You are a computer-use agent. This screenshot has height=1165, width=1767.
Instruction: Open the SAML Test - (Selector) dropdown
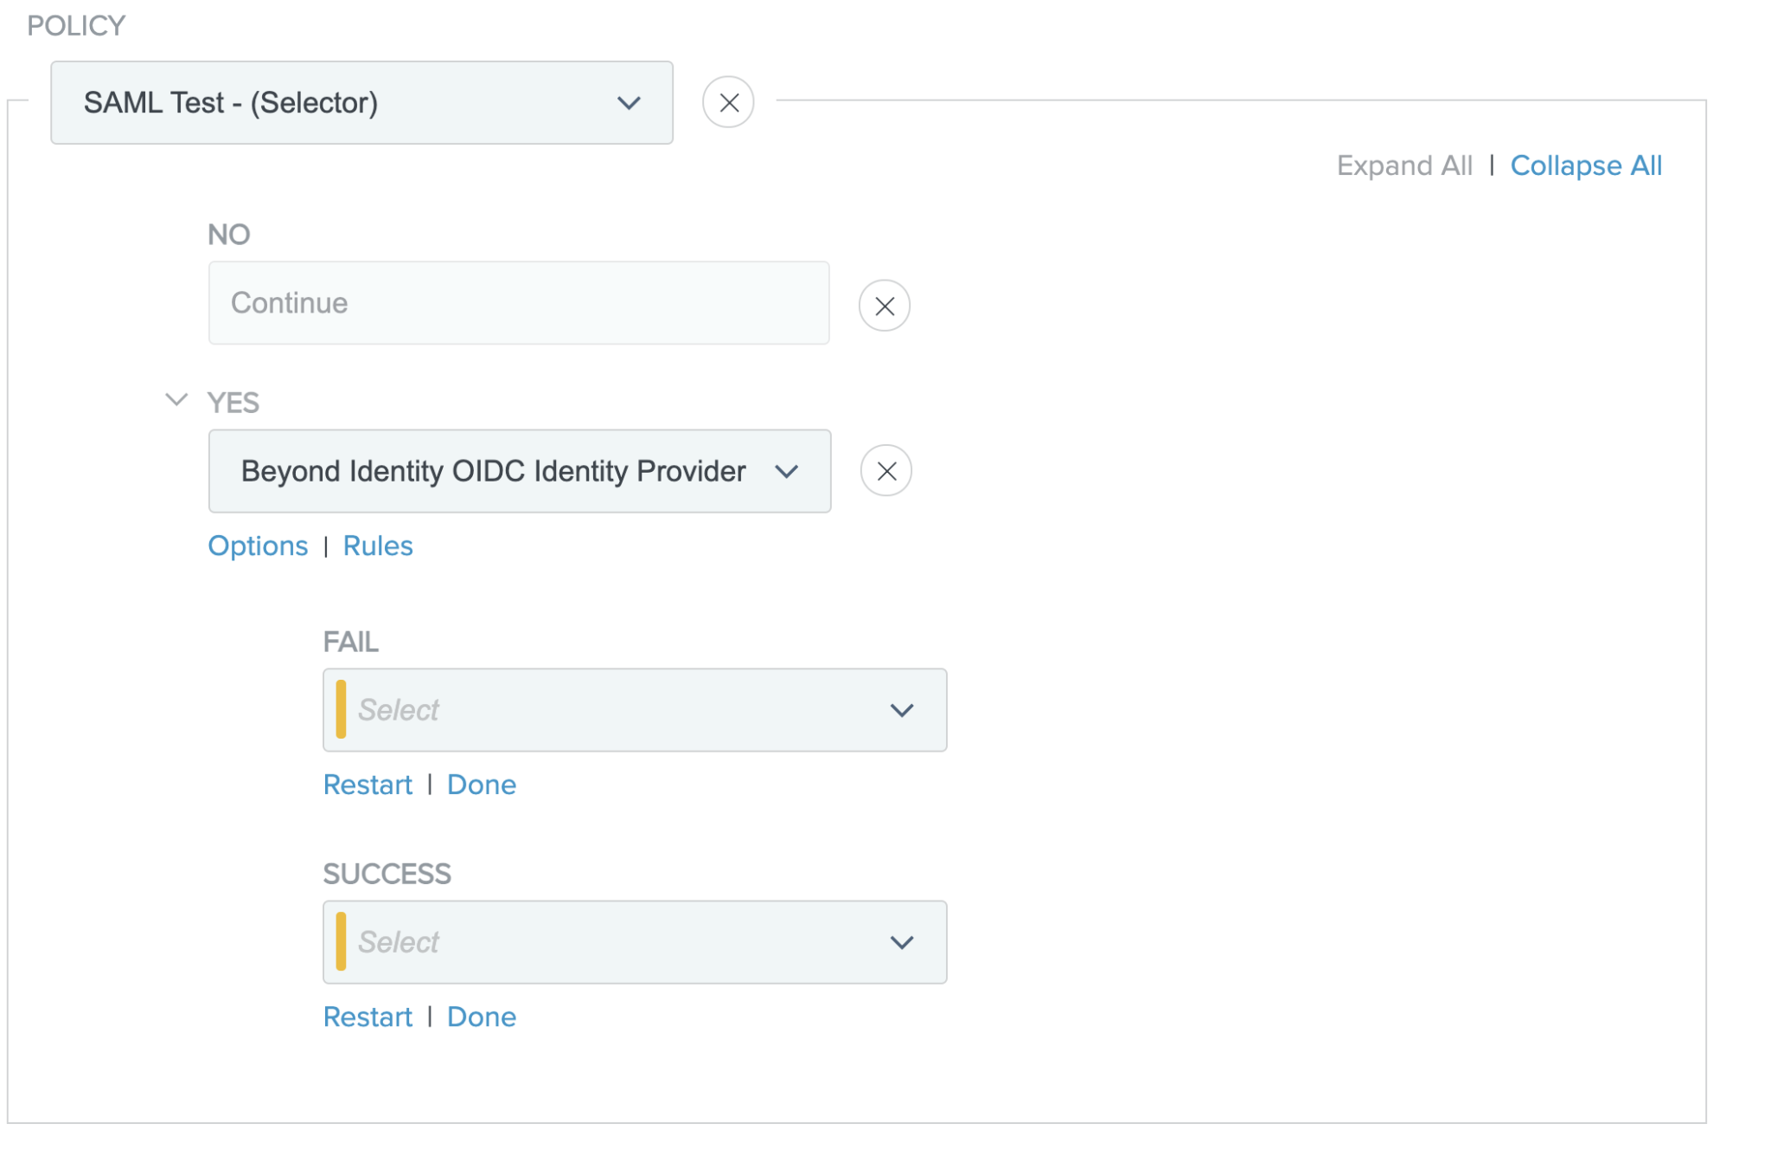tap(361, 103)
